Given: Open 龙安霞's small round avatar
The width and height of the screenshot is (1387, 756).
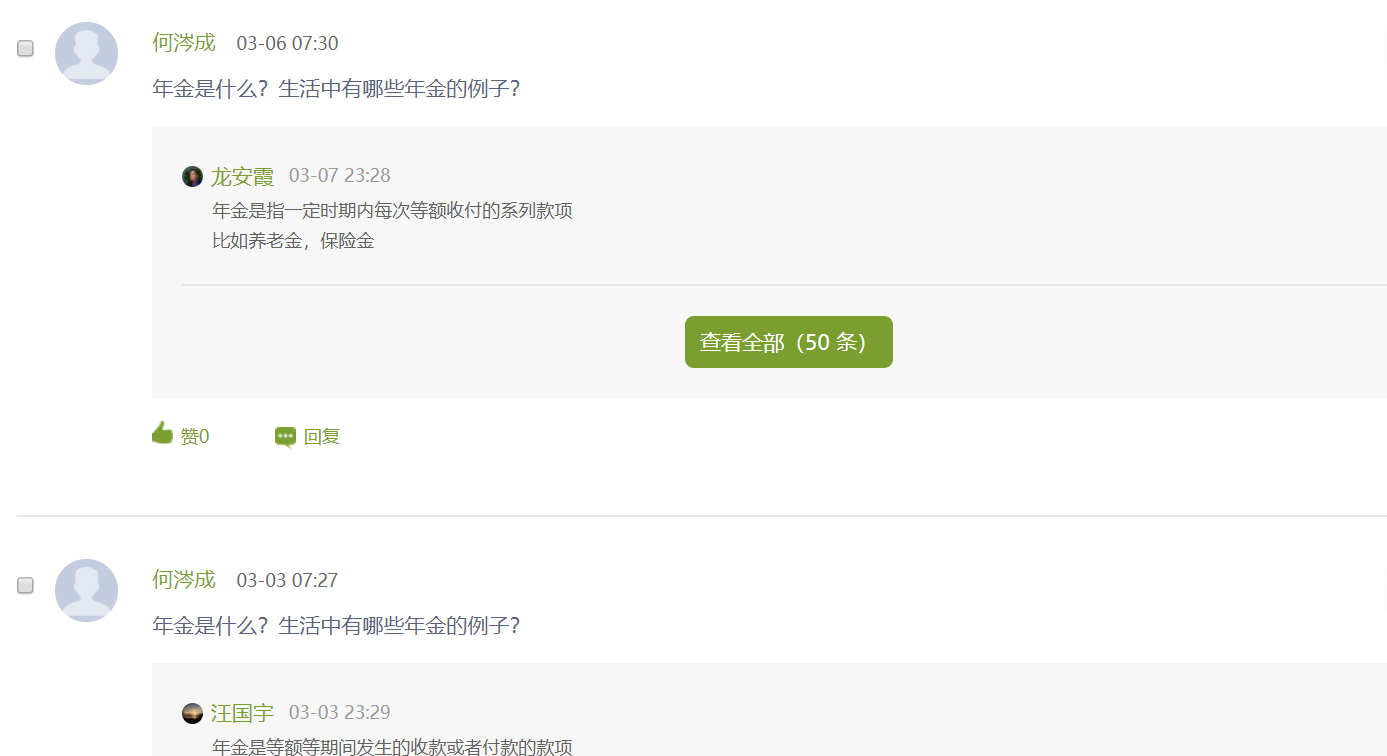Looking at the screenshot, I should (192, 177).
